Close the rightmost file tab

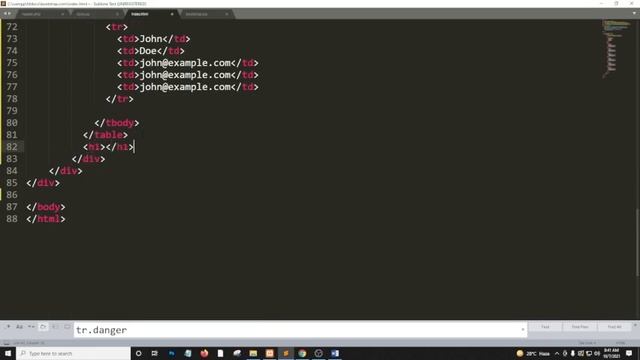pyautogui.click(x=227, y=14)
